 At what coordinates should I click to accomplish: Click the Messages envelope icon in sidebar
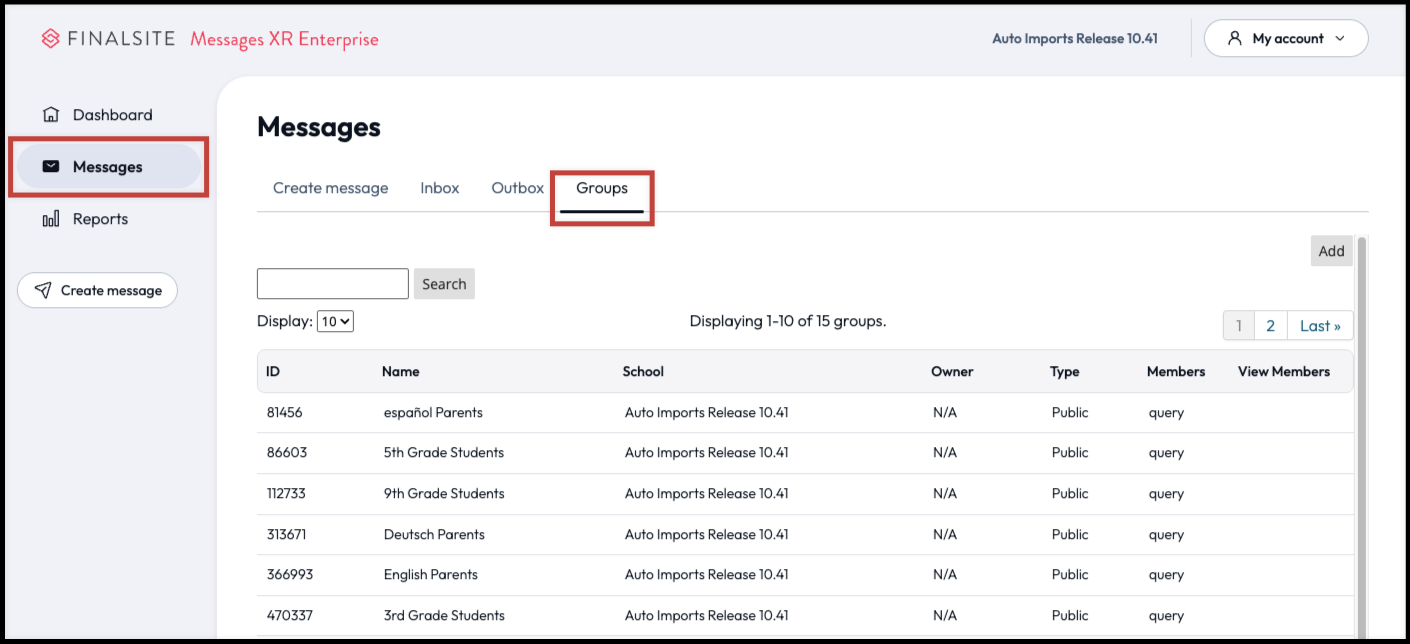coord(51,167)
